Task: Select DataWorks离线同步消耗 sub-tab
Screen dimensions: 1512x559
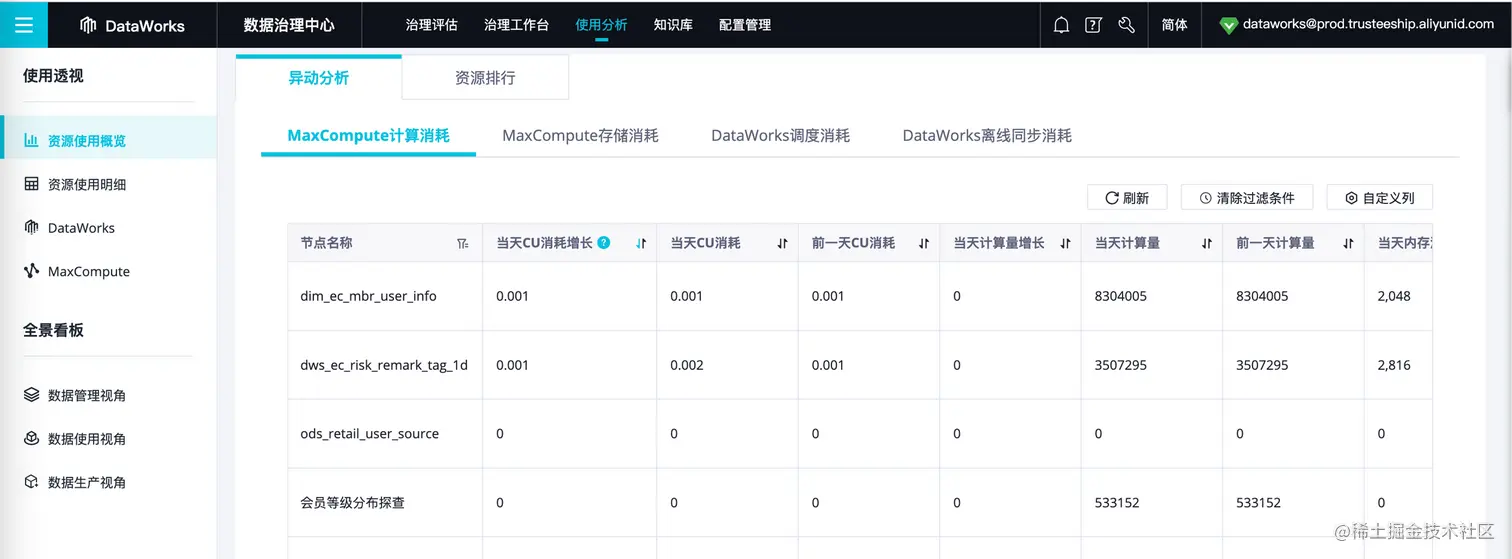Action: point(987,135)
